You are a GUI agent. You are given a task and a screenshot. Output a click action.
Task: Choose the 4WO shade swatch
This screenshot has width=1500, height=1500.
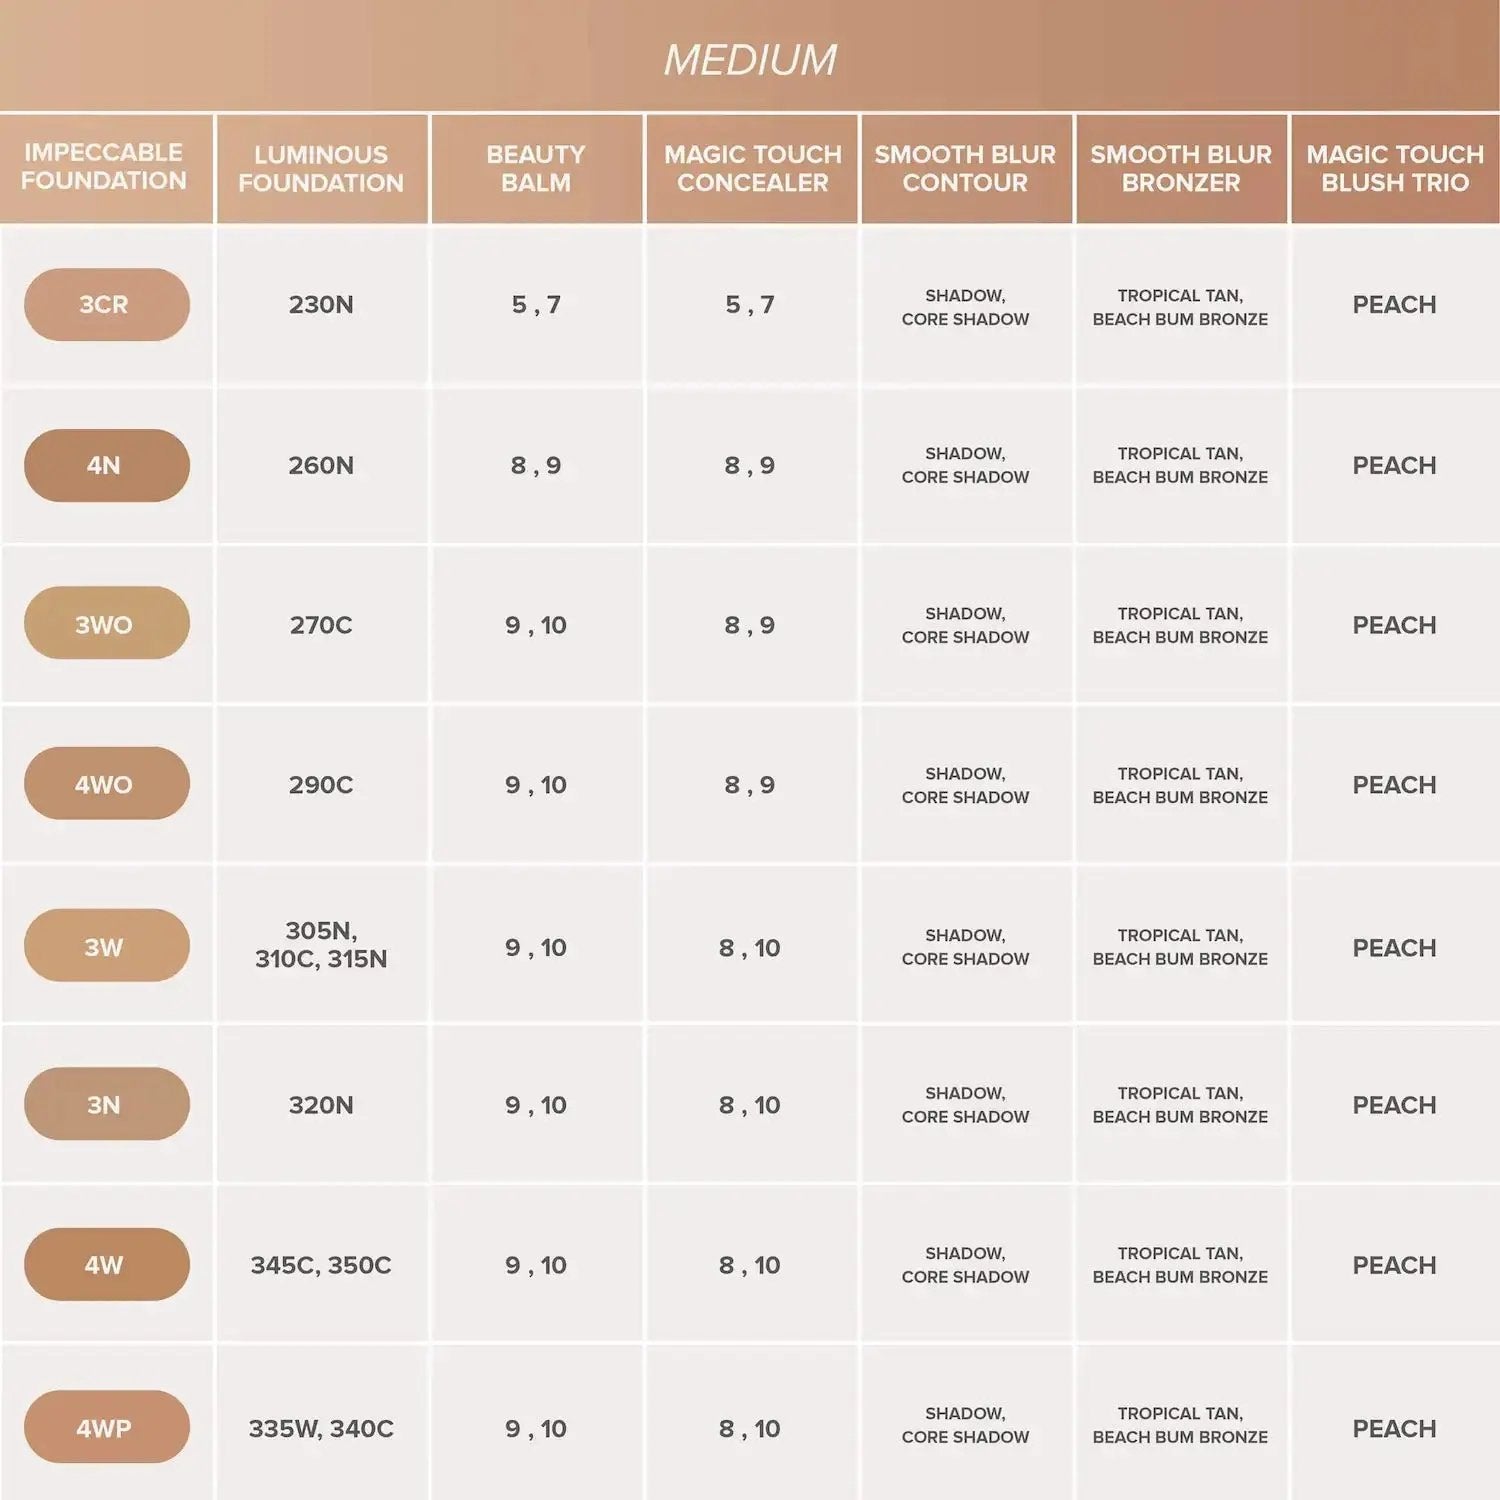coord(106,784)
